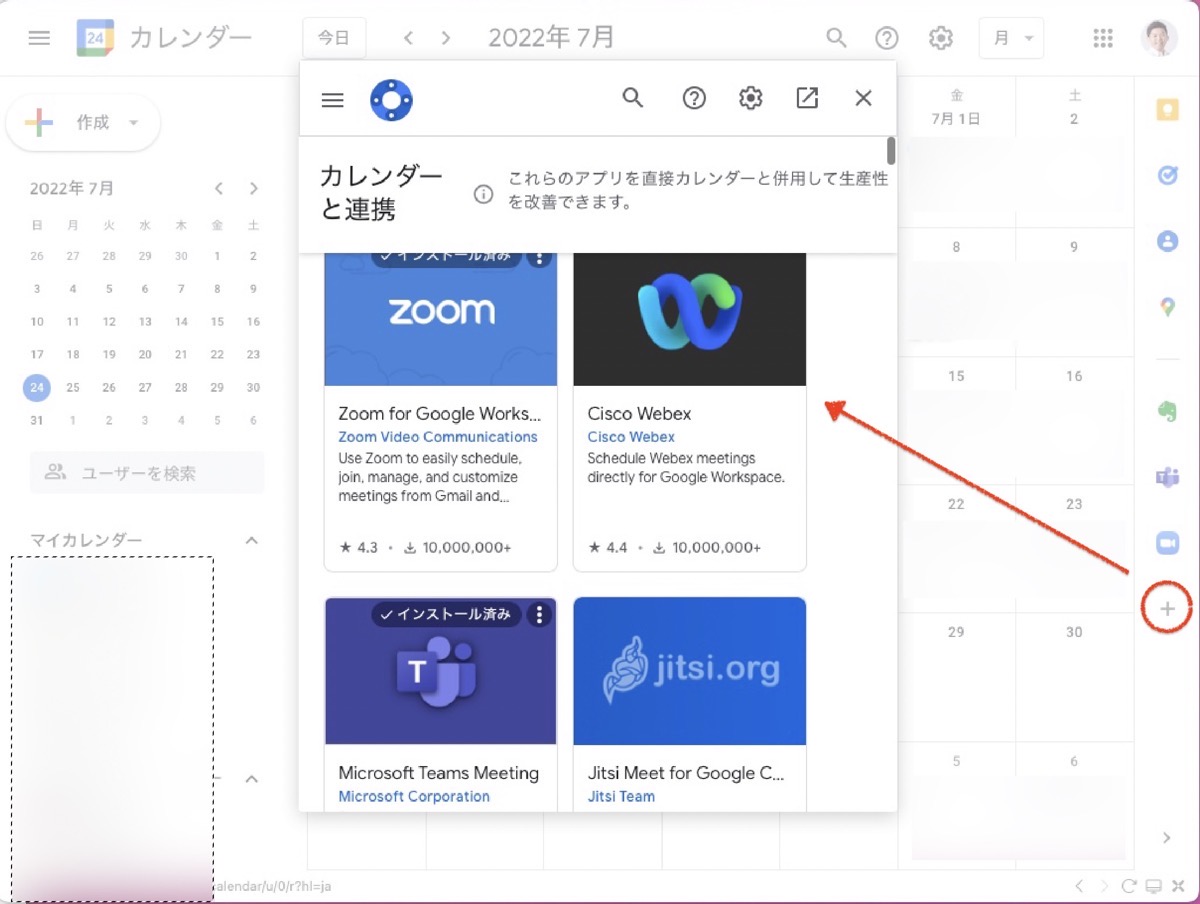Open the 月 view dropdown
This screenshot has height=904, width=1200.
(x=1011, y=38)
